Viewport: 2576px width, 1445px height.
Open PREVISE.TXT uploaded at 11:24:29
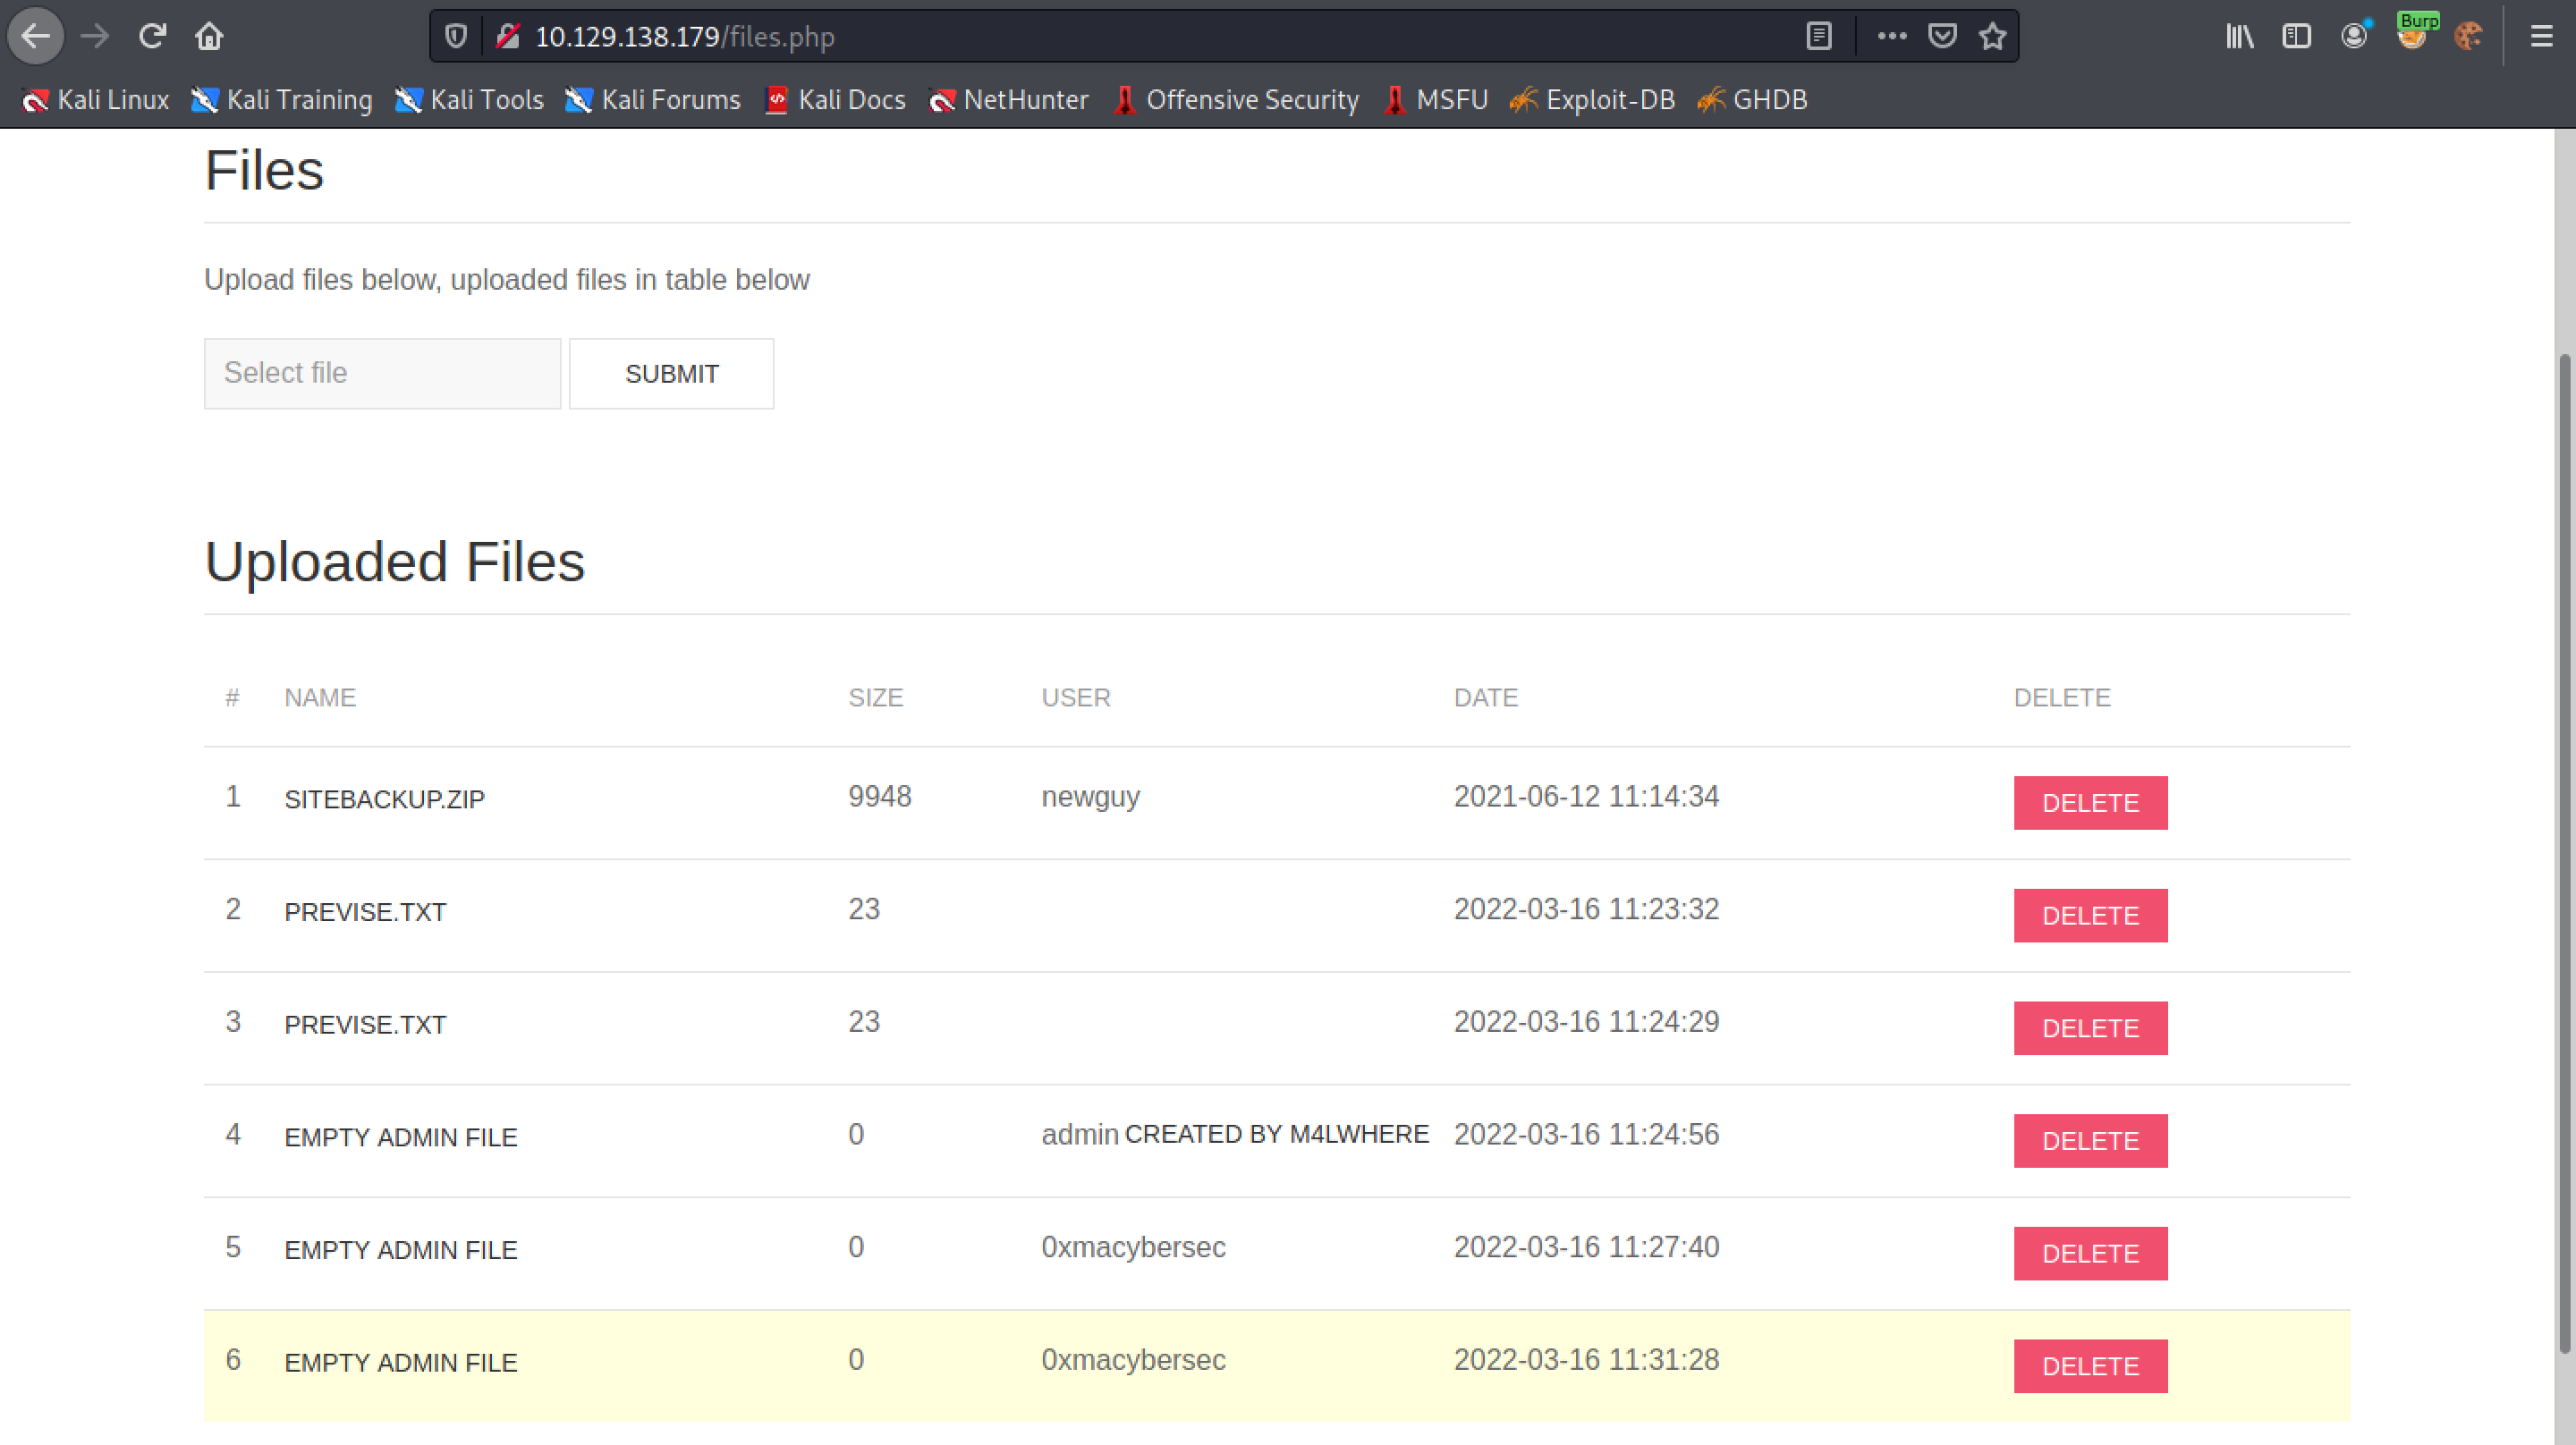(365, 1024)
